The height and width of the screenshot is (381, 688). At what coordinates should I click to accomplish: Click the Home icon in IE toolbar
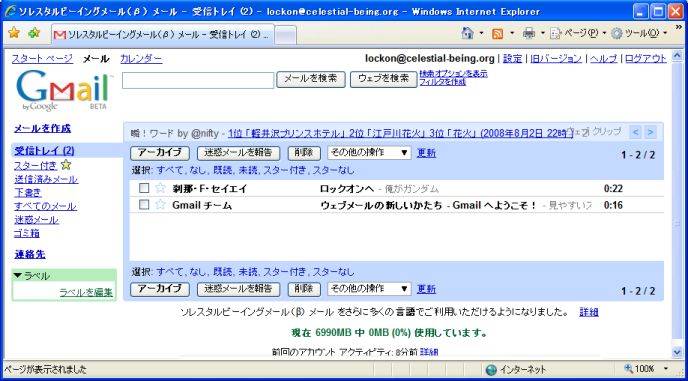coord(468,33)
